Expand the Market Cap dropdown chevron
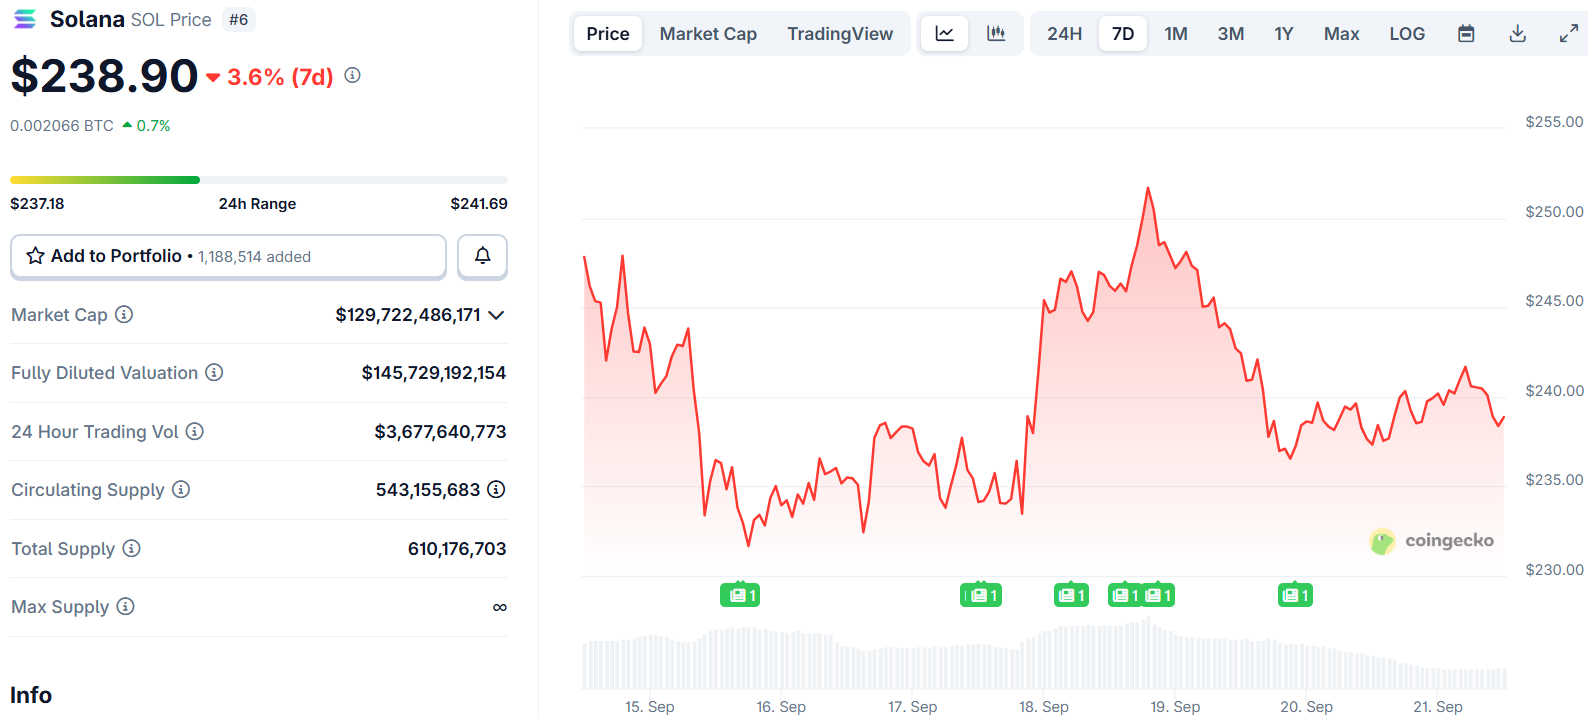This screenshot has height=717, width=1588. tap(496, 315)
